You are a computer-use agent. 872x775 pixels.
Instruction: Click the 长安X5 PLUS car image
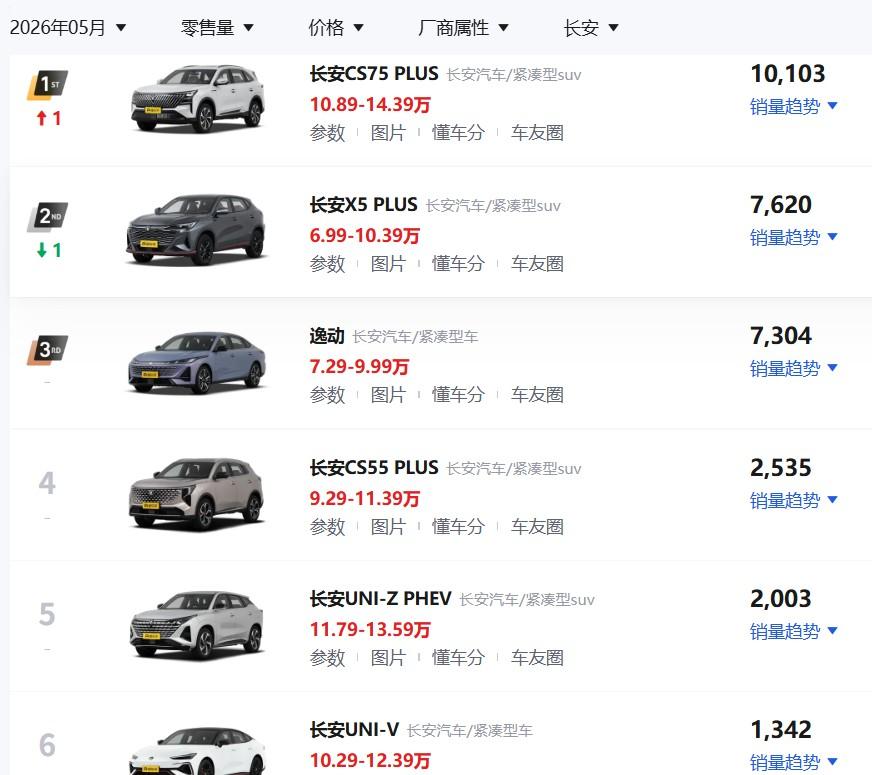[x=196, y=230]
